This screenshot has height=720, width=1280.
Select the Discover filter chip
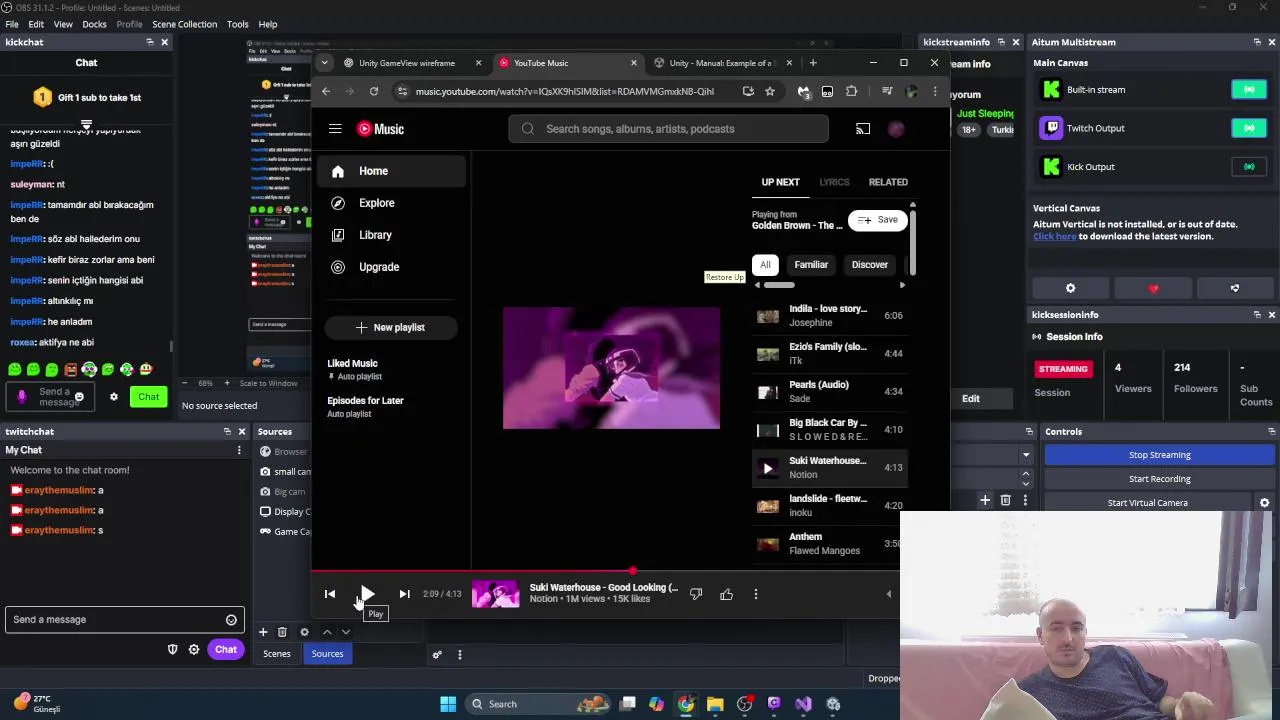coord(869,265)
